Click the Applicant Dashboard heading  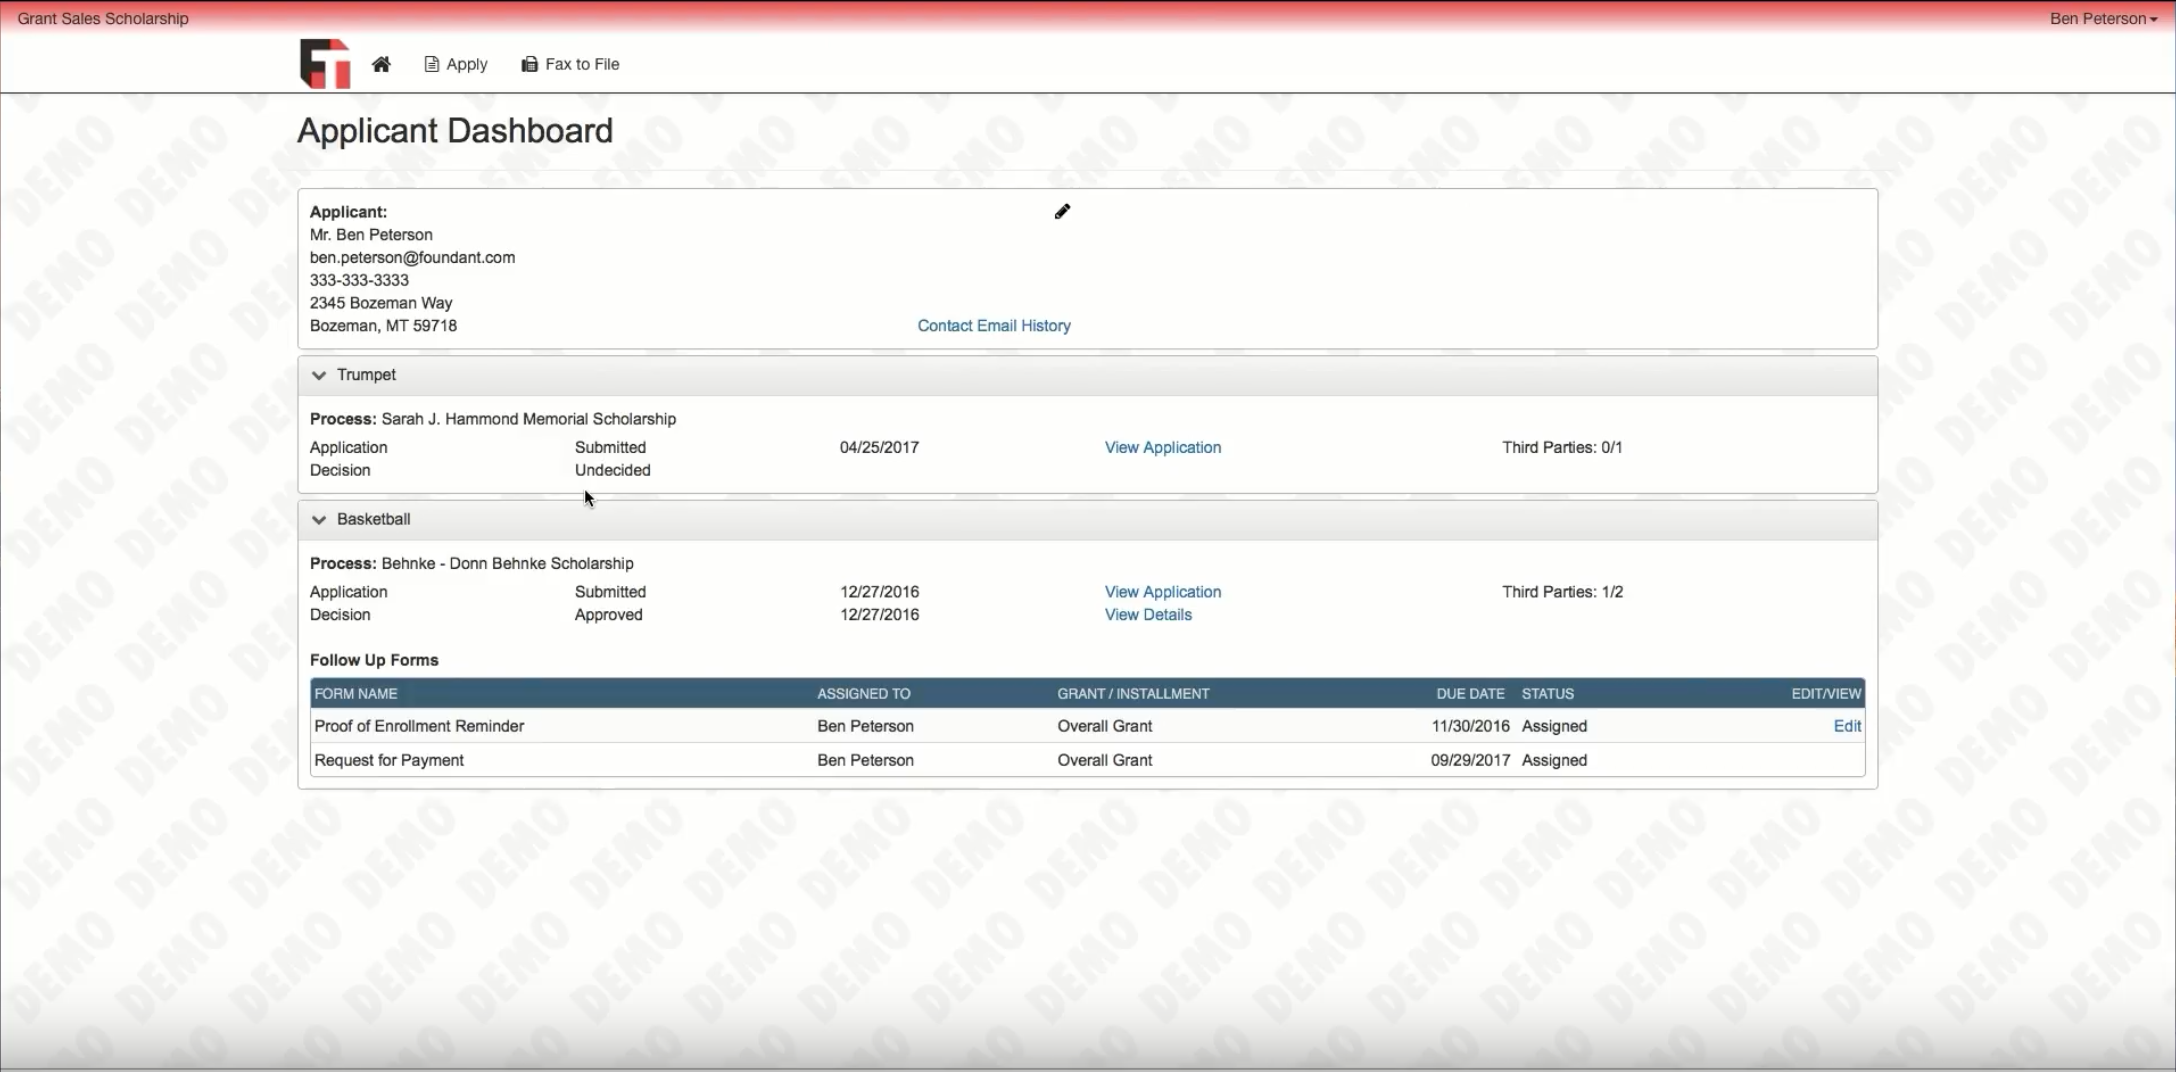[x=454, y=130]
